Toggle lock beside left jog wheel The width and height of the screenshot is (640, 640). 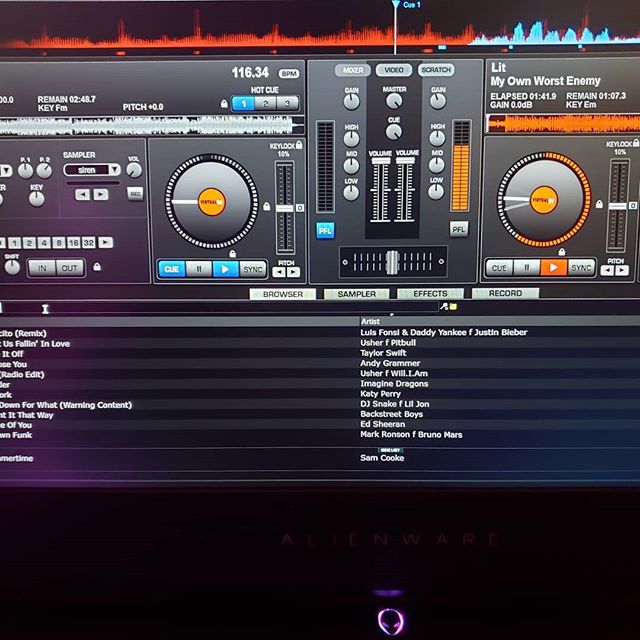(x=267, y=206)
